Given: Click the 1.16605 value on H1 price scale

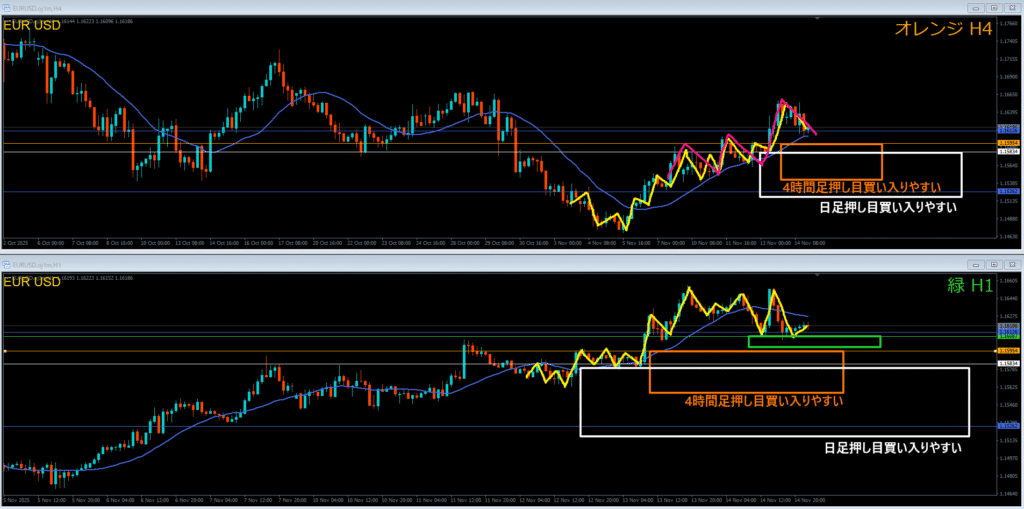Looking at the screenshot, I should (x=1009, y=281).
